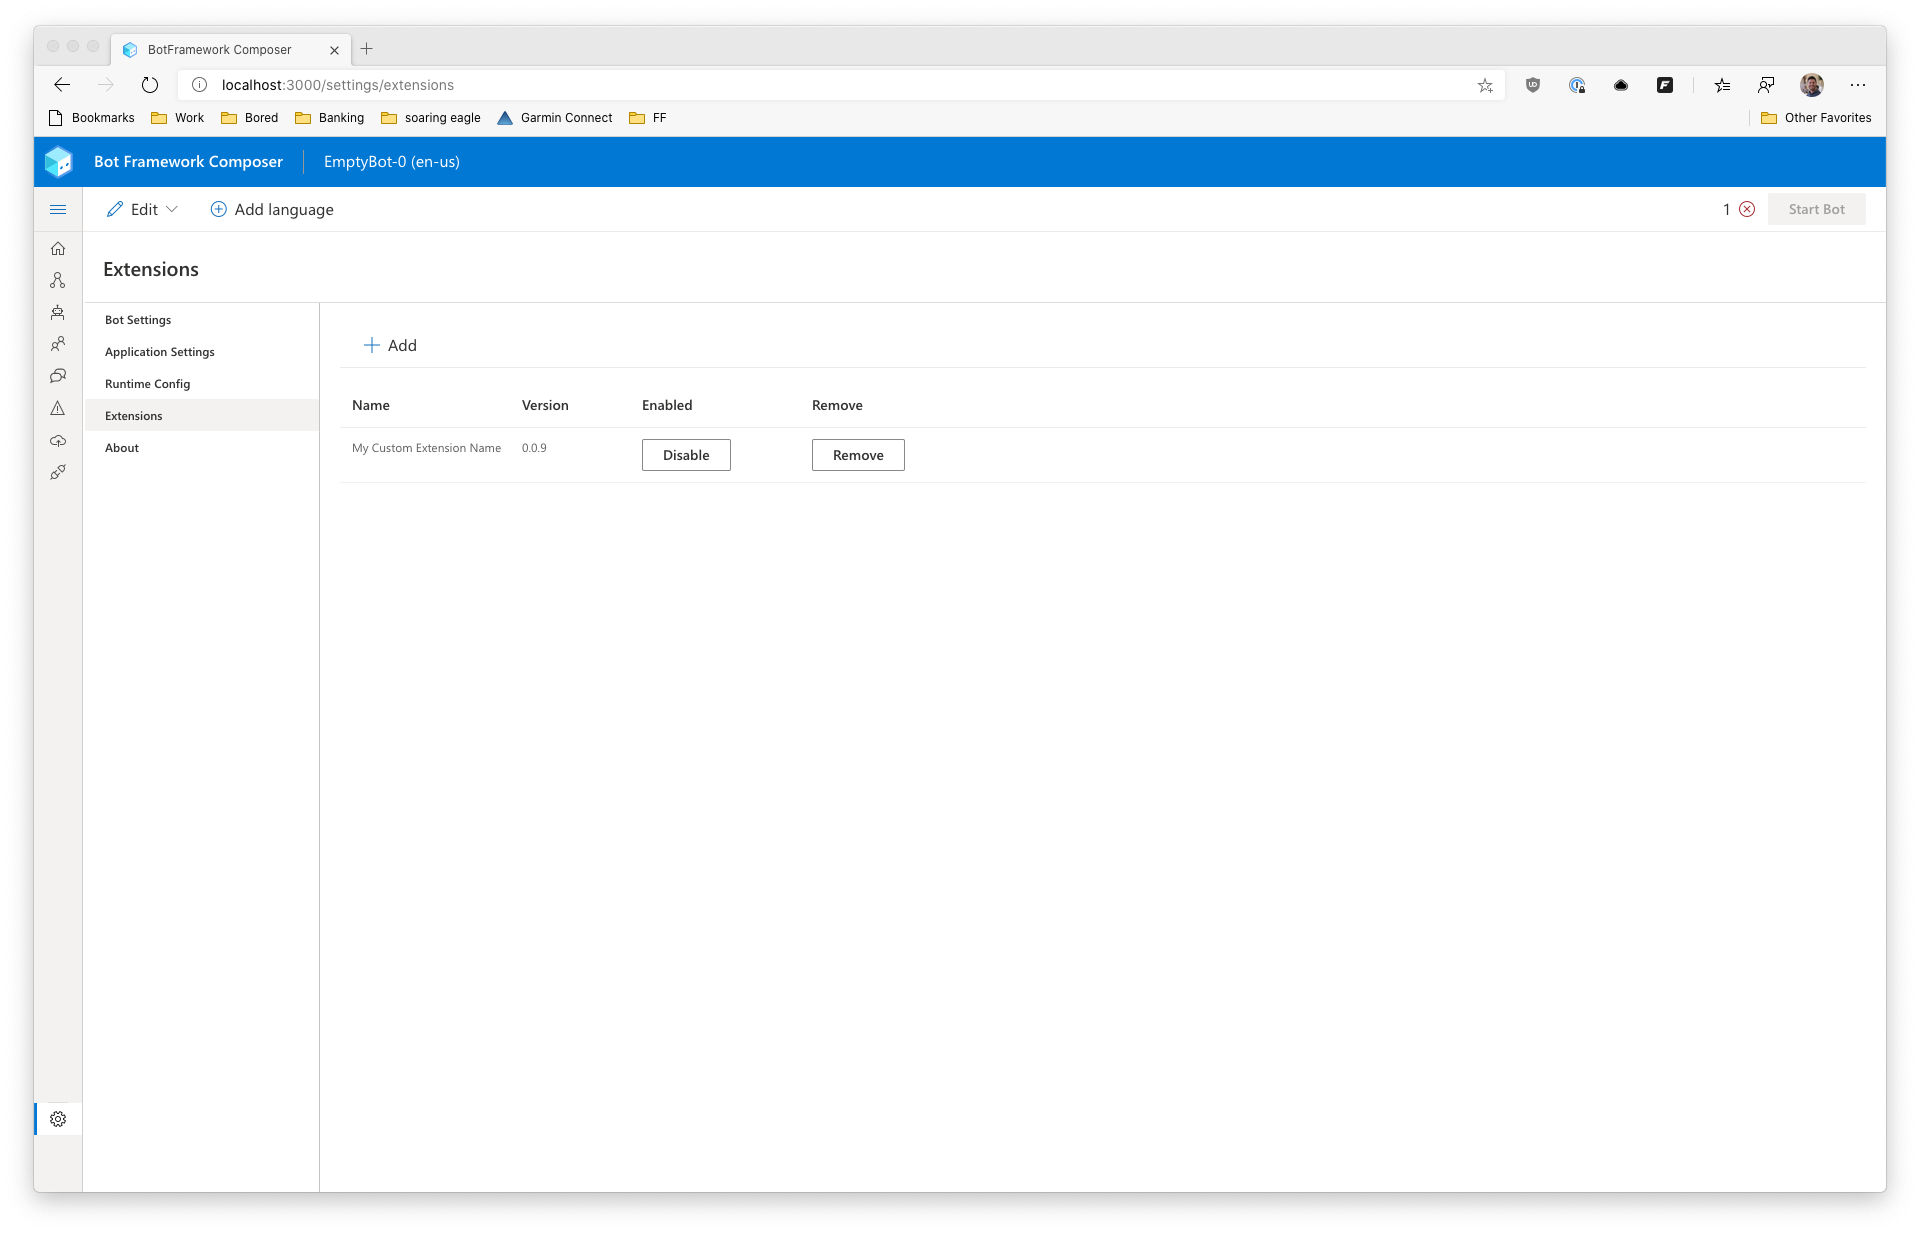The image size is (1920, 1234).
Task: Toggle the hamburger navigation menu
Action: tap(58, 209)
